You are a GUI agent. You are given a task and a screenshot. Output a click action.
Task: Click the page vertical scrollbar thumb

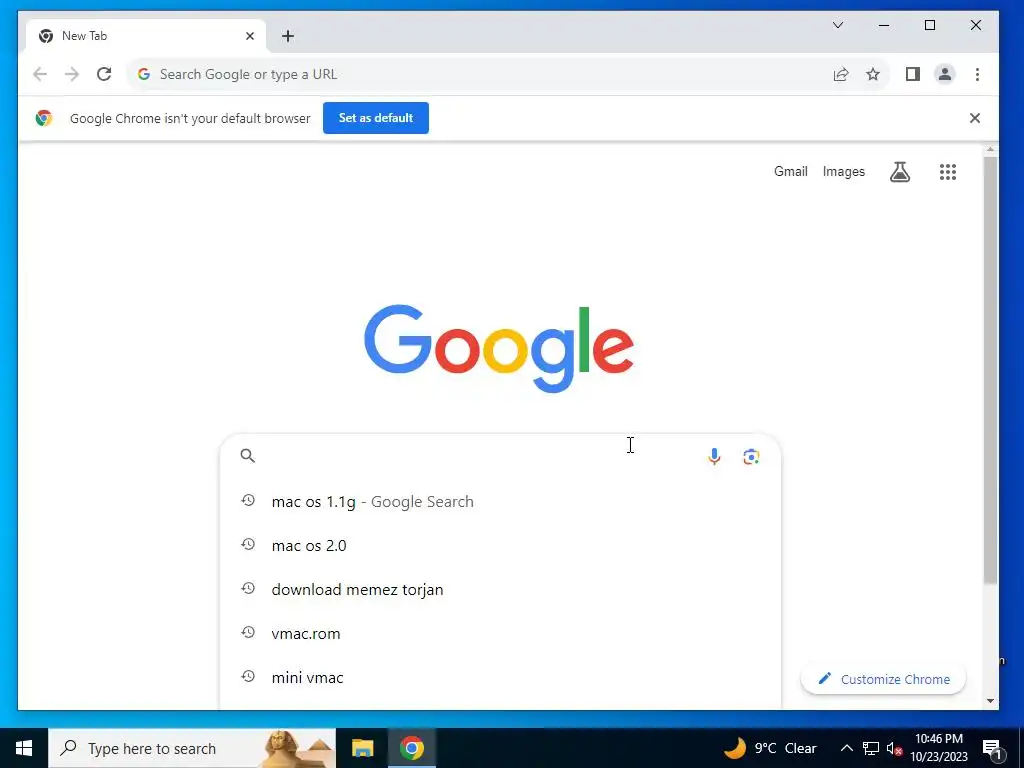[990, 369]
